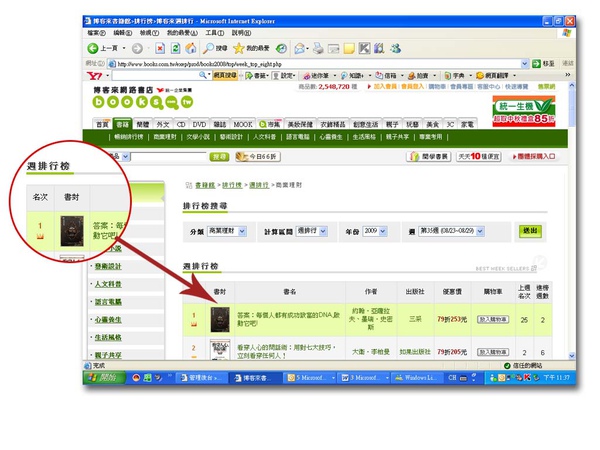Image resolution: width=600 pixels, height=450 pixels.
Task: Click the yellow note icon in IE toolbar
Action: [x=349, y=48]
